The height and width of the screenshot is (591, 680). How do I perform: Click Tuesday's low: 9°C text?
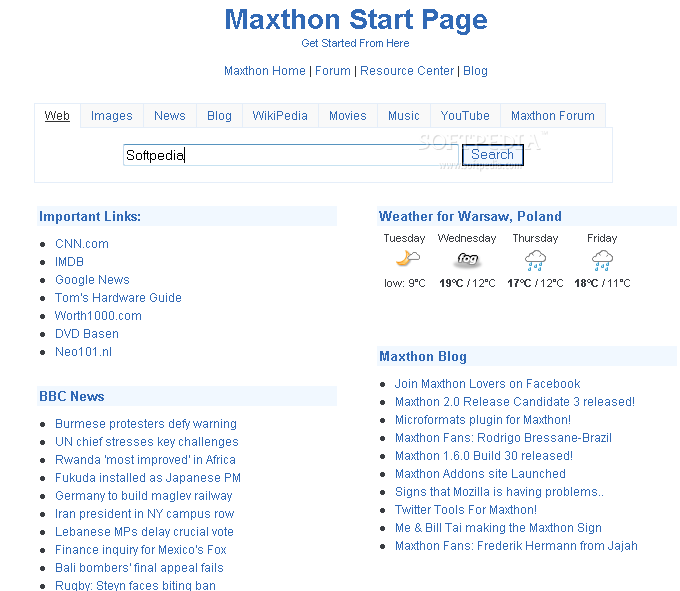[405, 283]
